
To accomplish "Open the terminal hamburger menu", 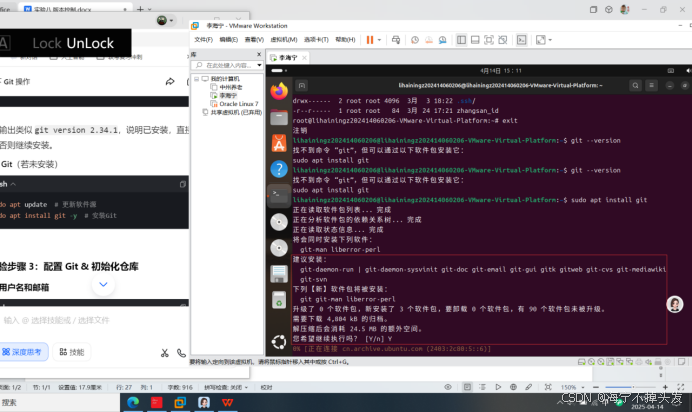I will (651, 86).
